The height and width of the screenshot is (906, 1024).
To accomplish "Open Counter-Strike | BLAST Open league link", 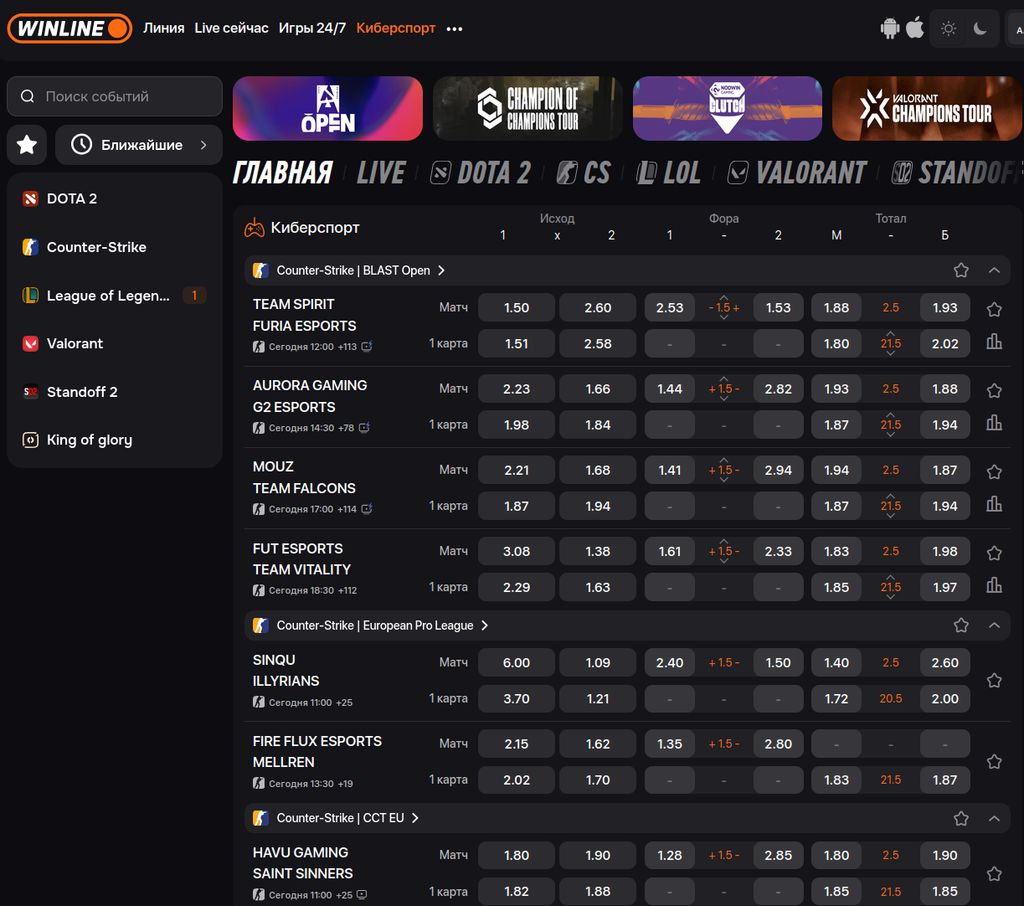I will point(360,270).
